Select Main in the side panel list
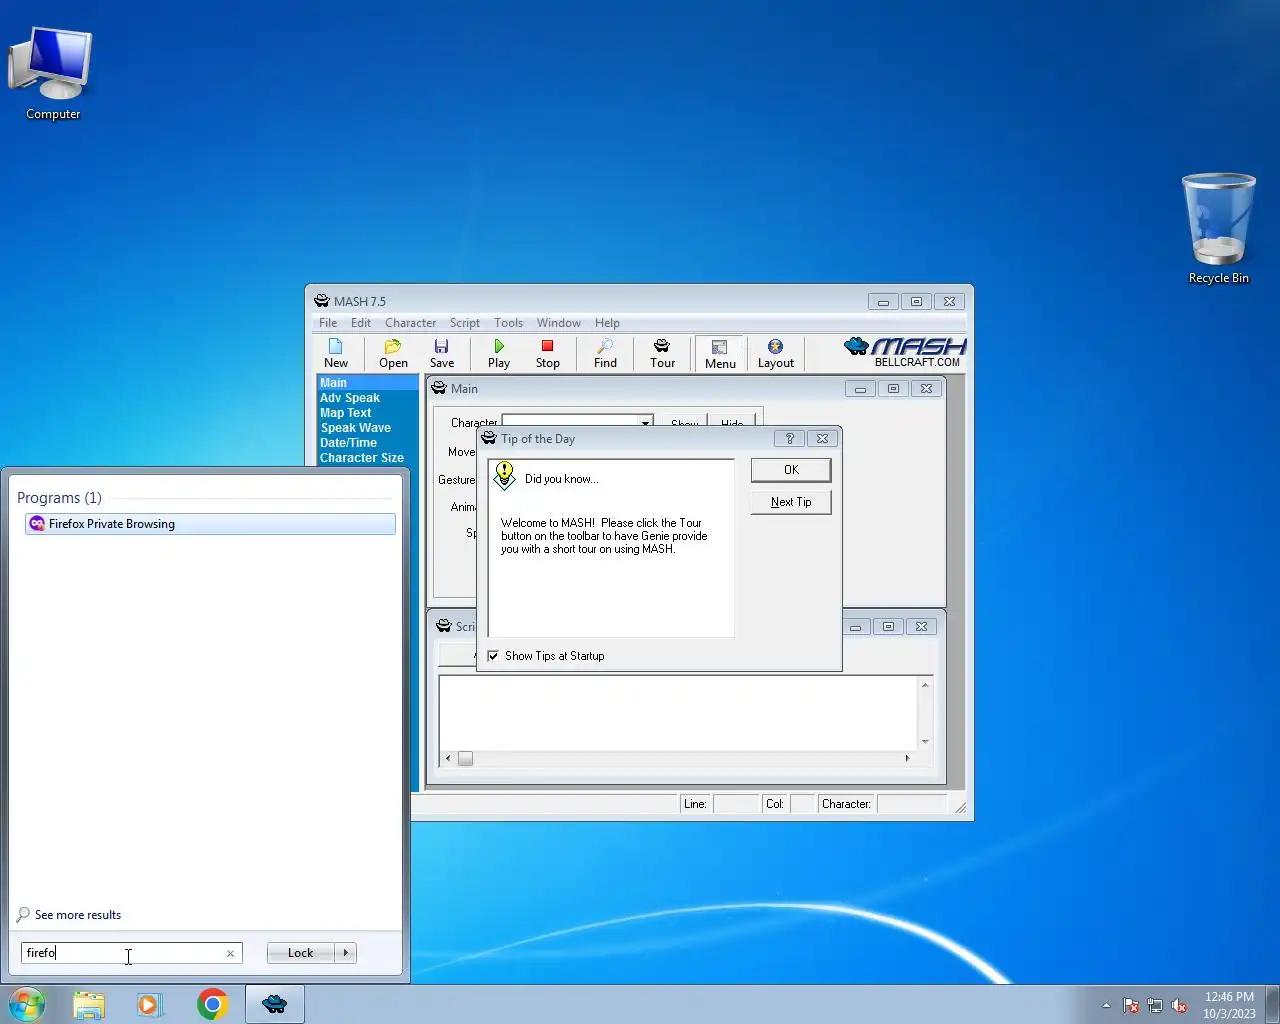This screenshot has width=1280, height=1024. click(x=367, y=383)
